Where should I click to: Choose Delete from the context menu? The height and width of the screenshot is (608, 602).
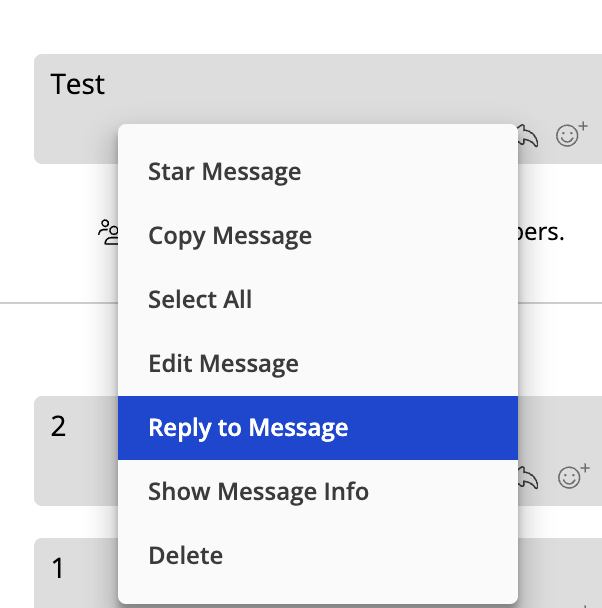[x=318, y=556]
